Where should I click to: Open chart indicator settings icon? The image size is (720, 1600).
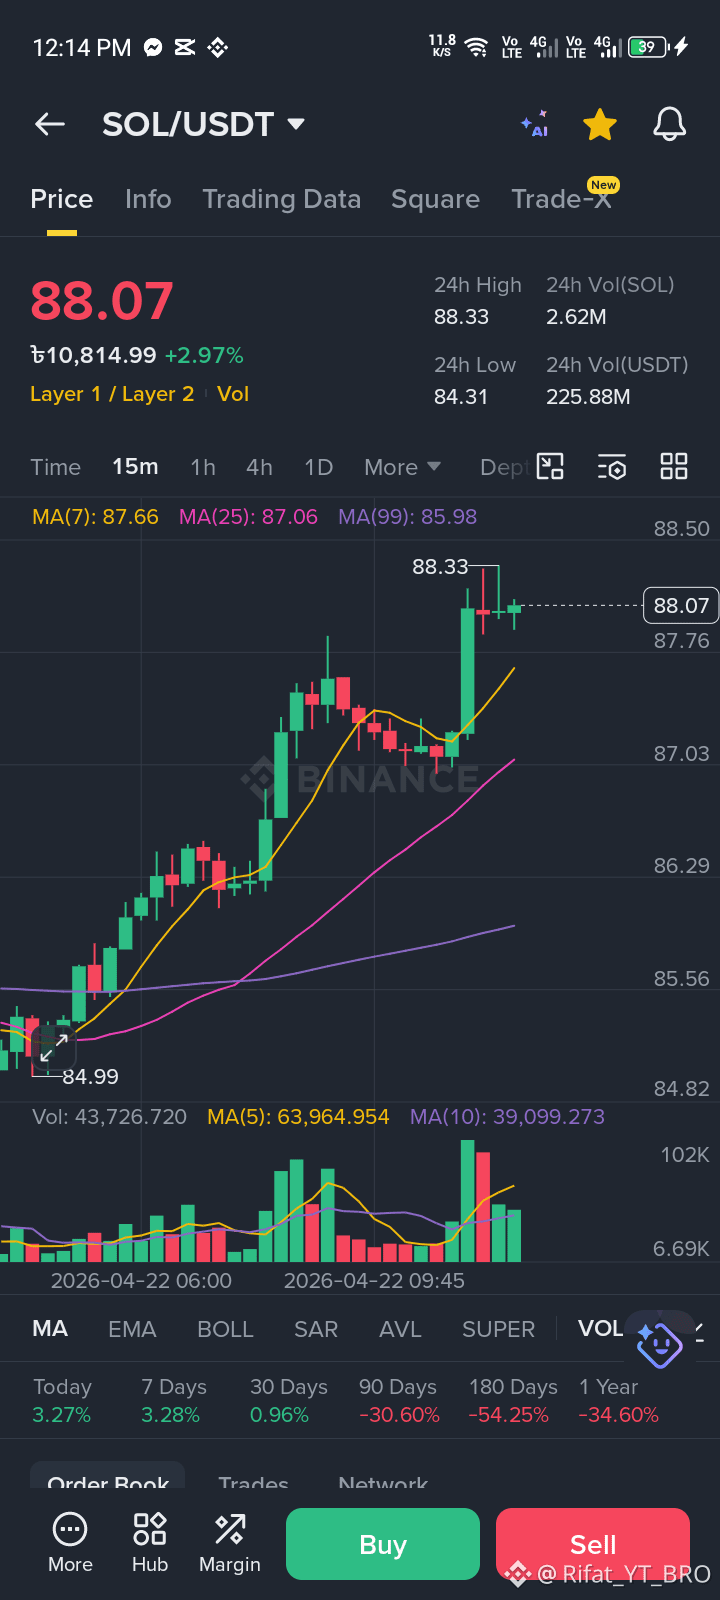coord(612,466)
